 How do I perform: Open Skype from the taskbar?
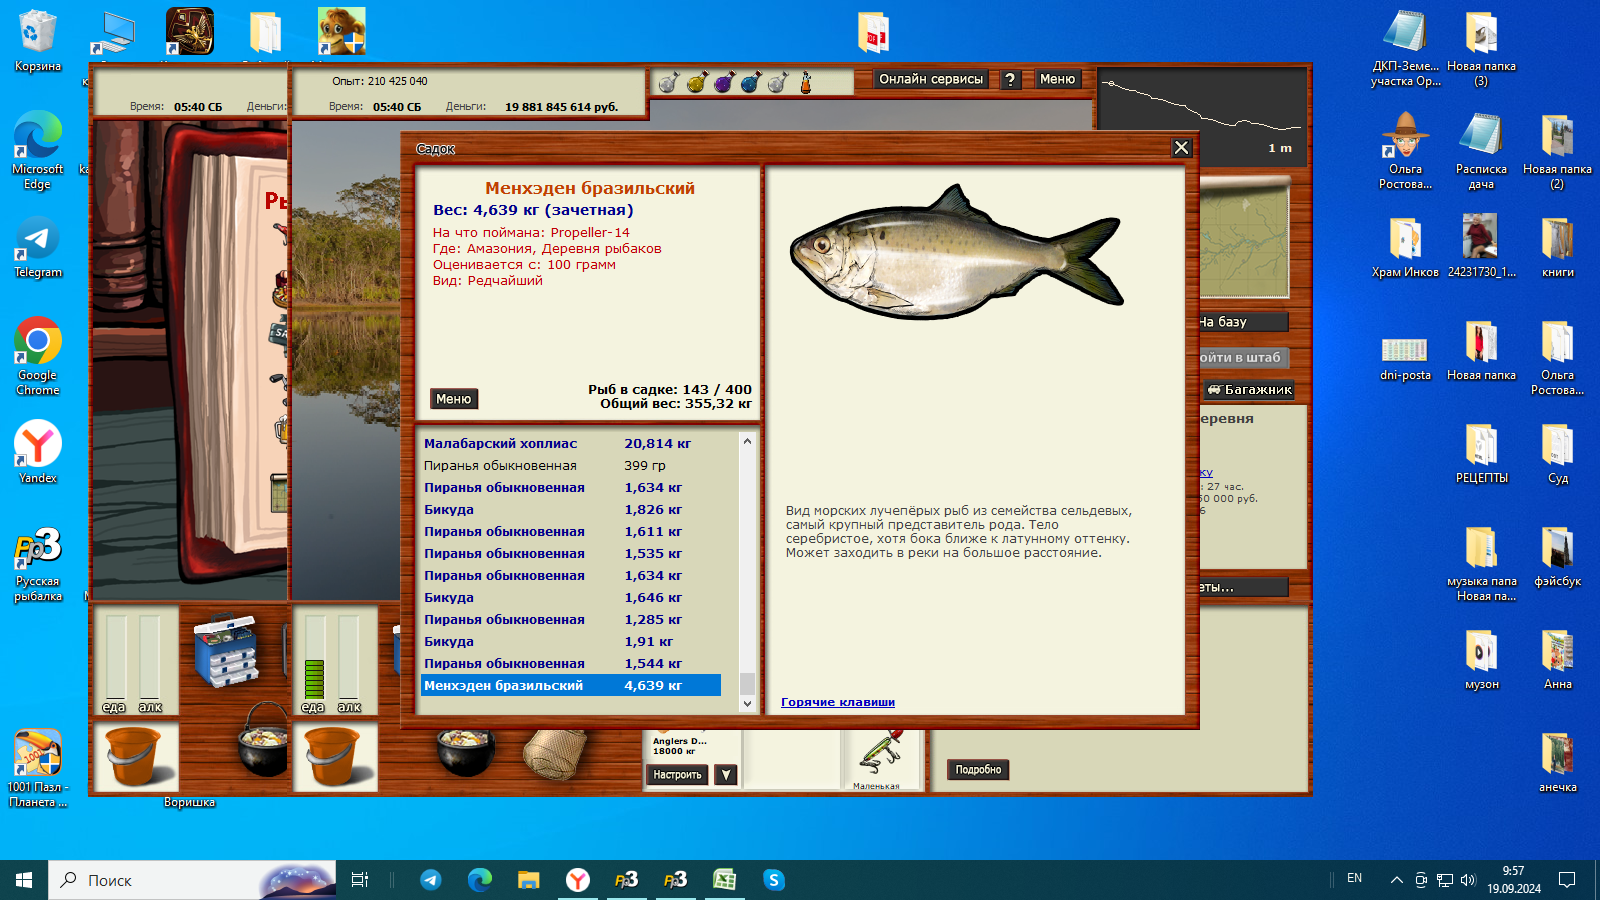click(x=773, y=880)
